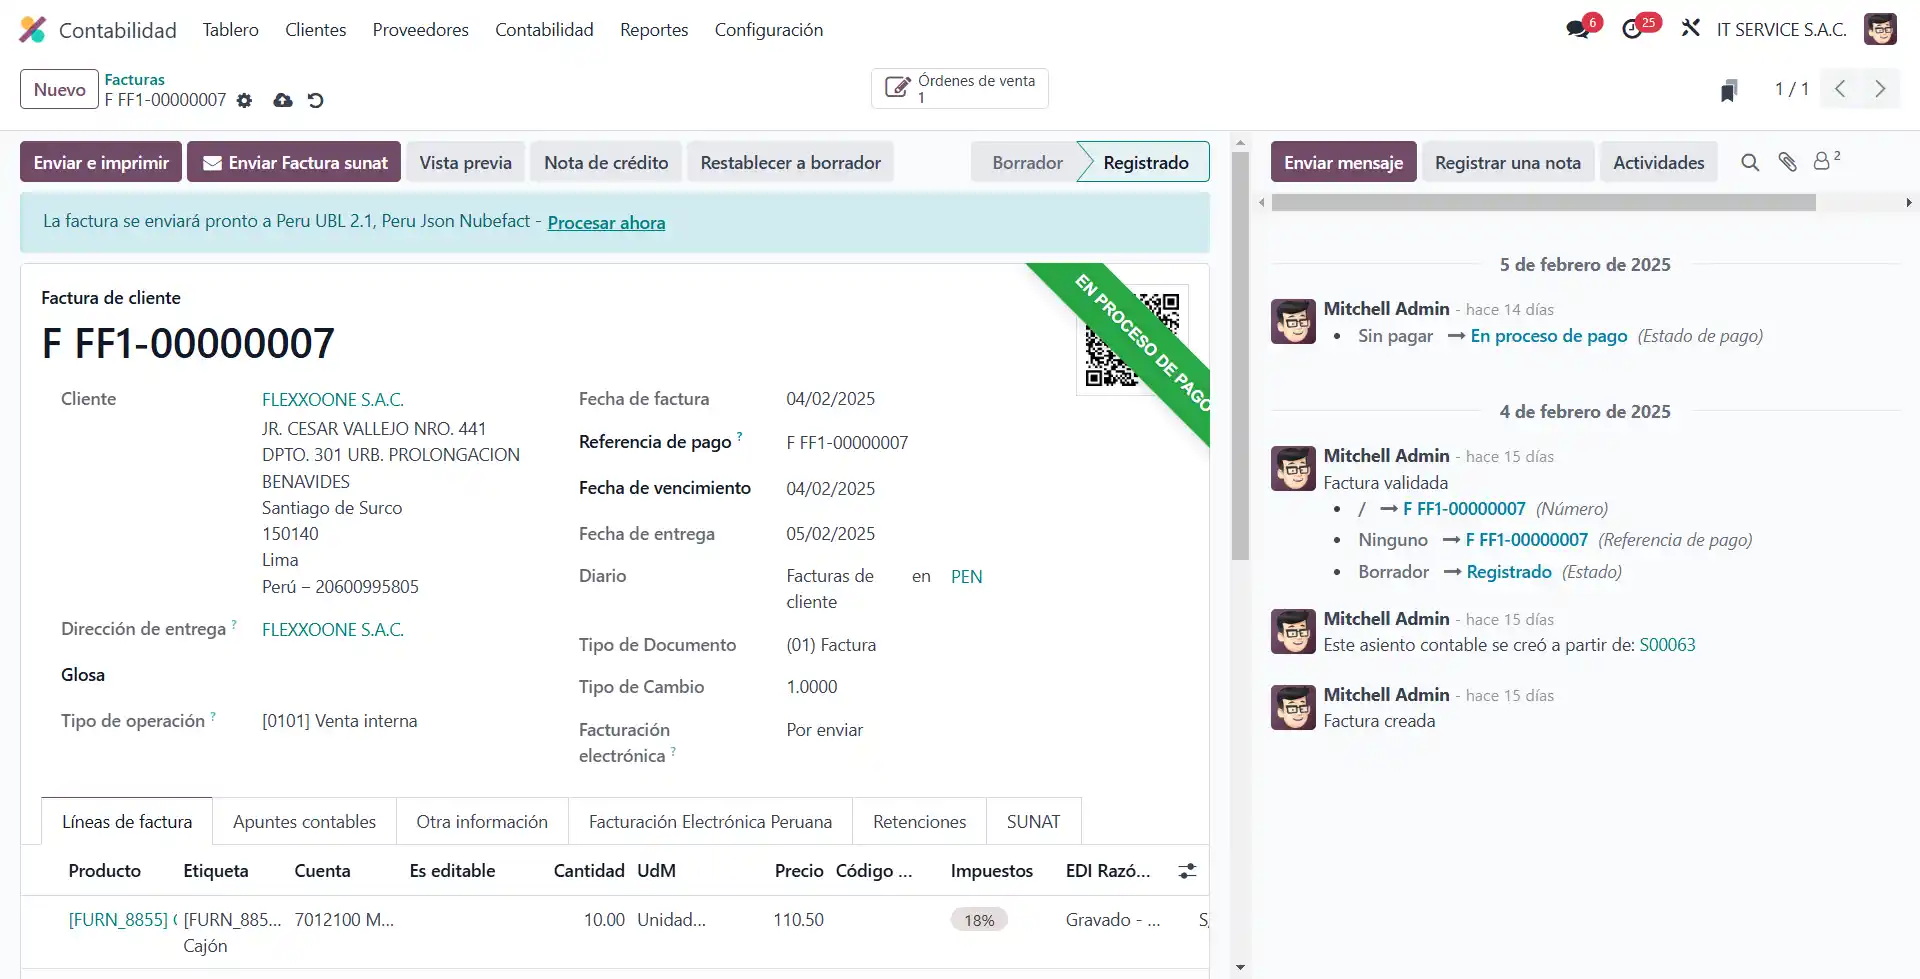Click the chatter horizontal scrollbar
This screenshot has height=979, width=1920.
point(1543,203)
